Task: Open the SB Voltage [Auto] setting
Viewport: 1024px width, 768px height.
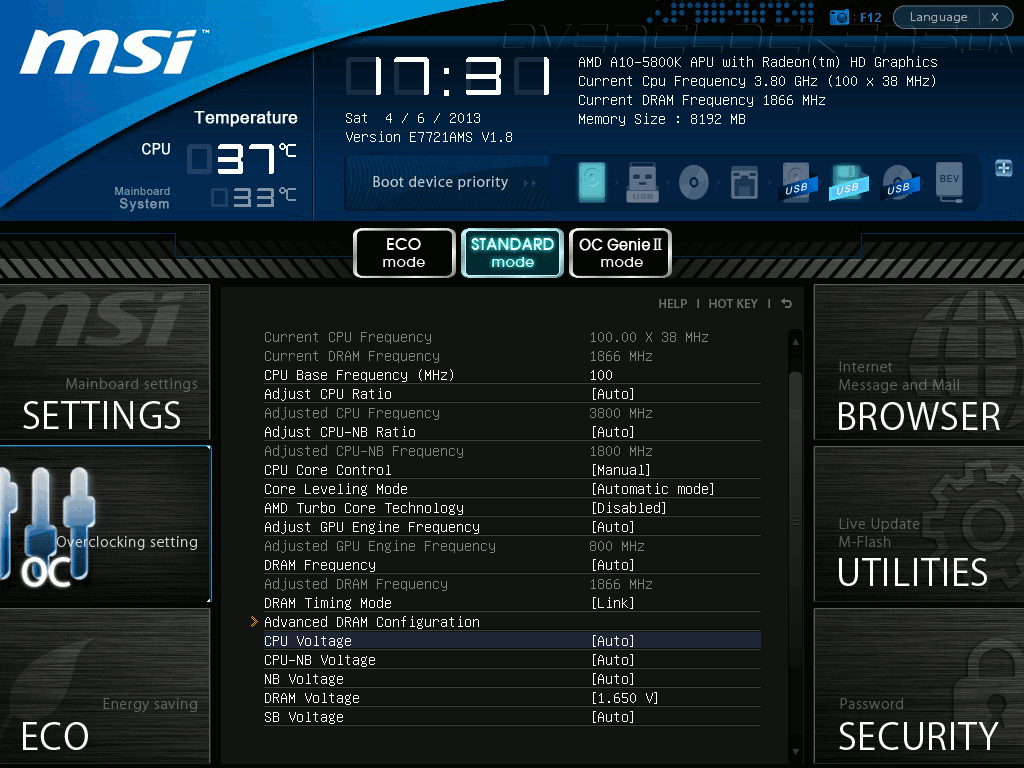Action: coord(512,717)
